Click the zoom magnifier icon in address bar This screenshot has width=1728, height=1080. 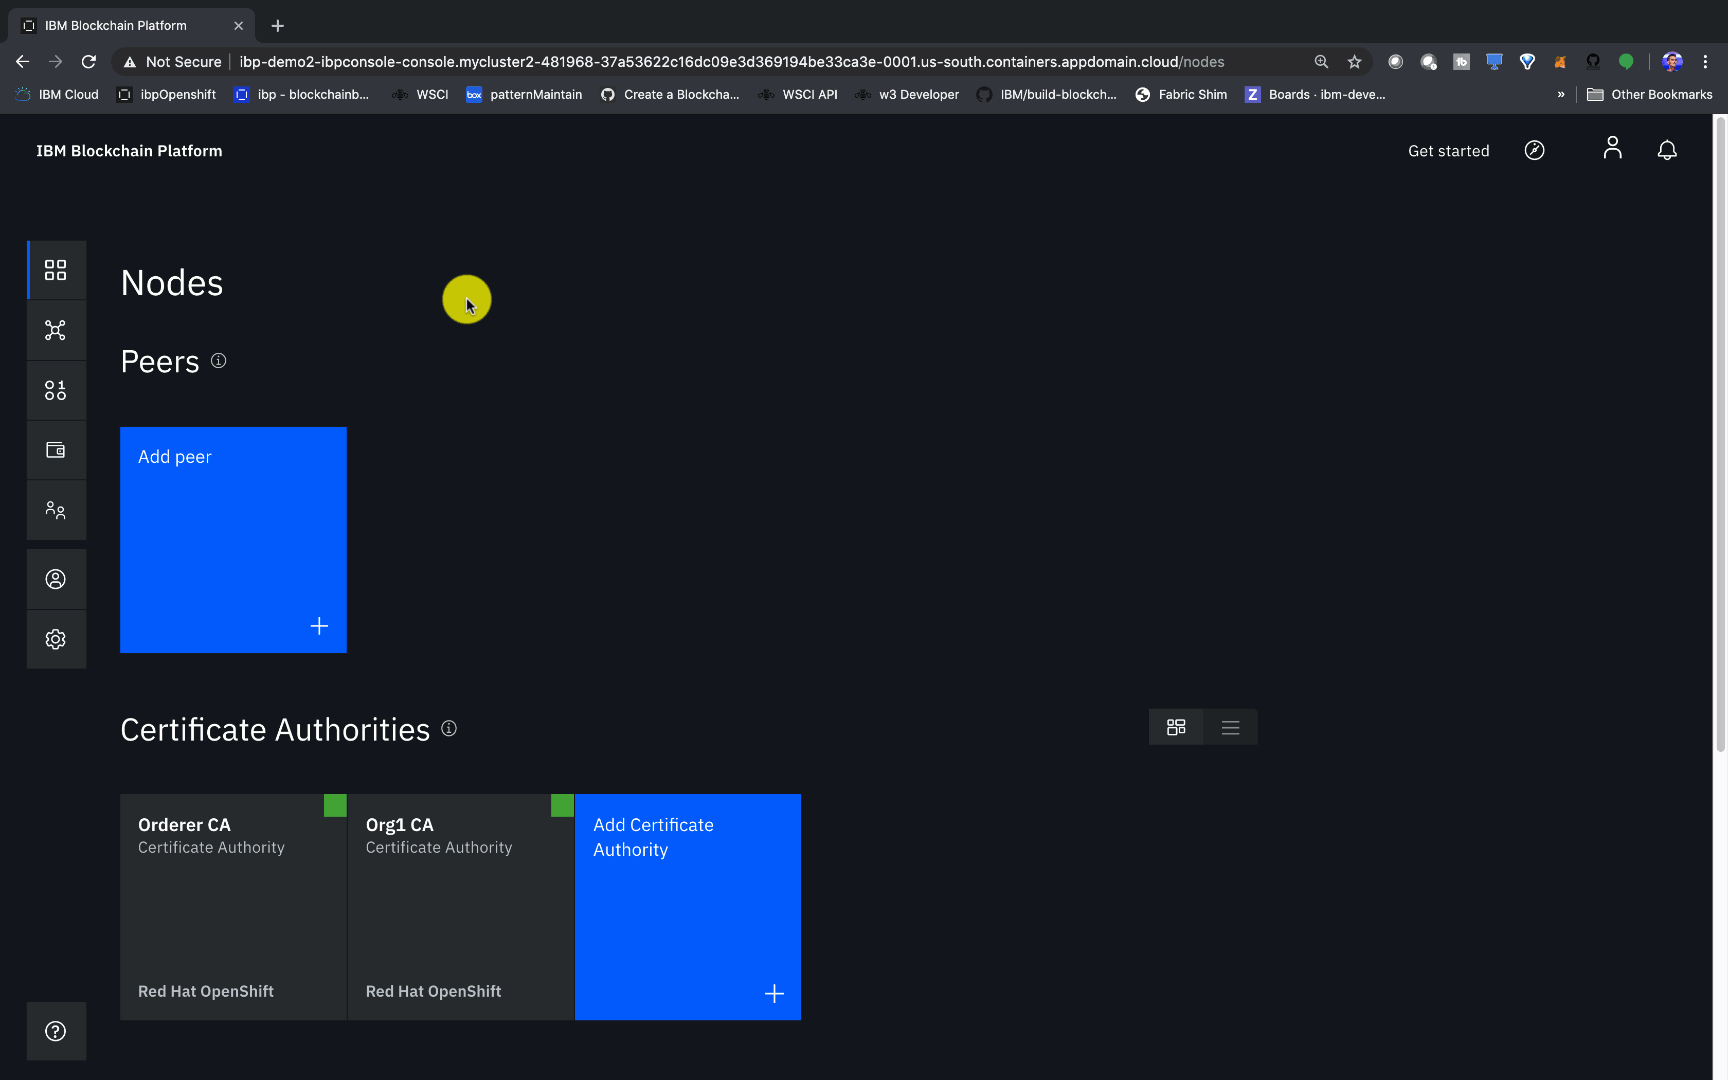pos(1321,62)
